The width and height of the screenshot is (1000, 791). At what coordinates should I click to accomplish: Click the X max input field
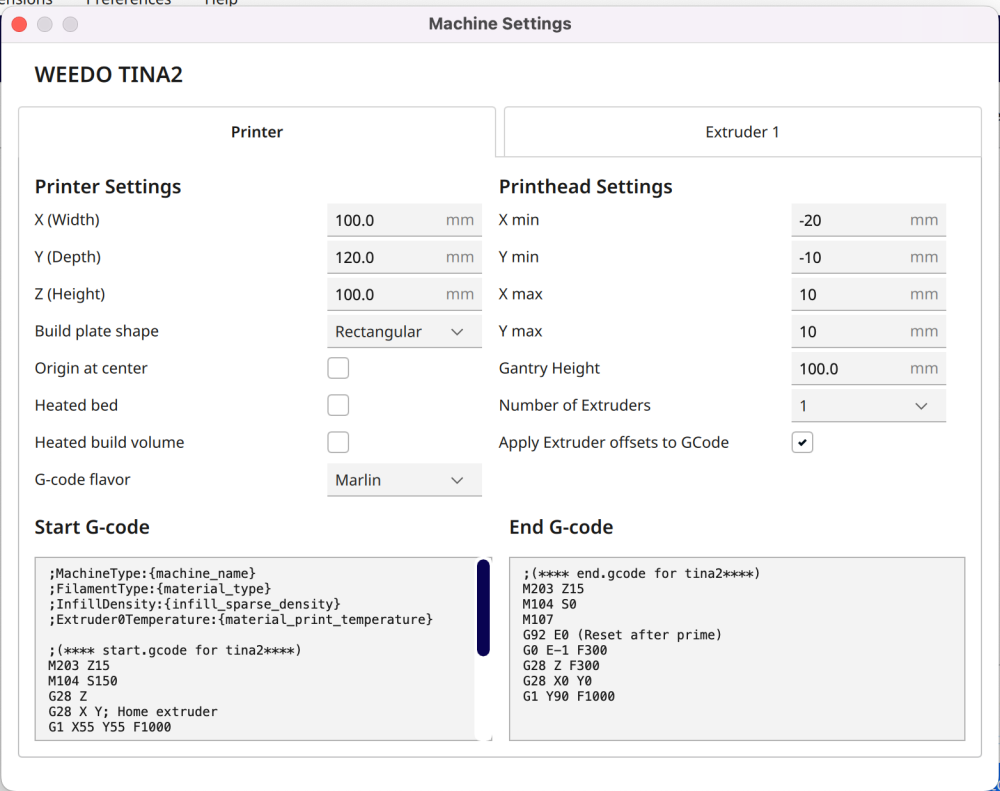[x=869, y=295]
